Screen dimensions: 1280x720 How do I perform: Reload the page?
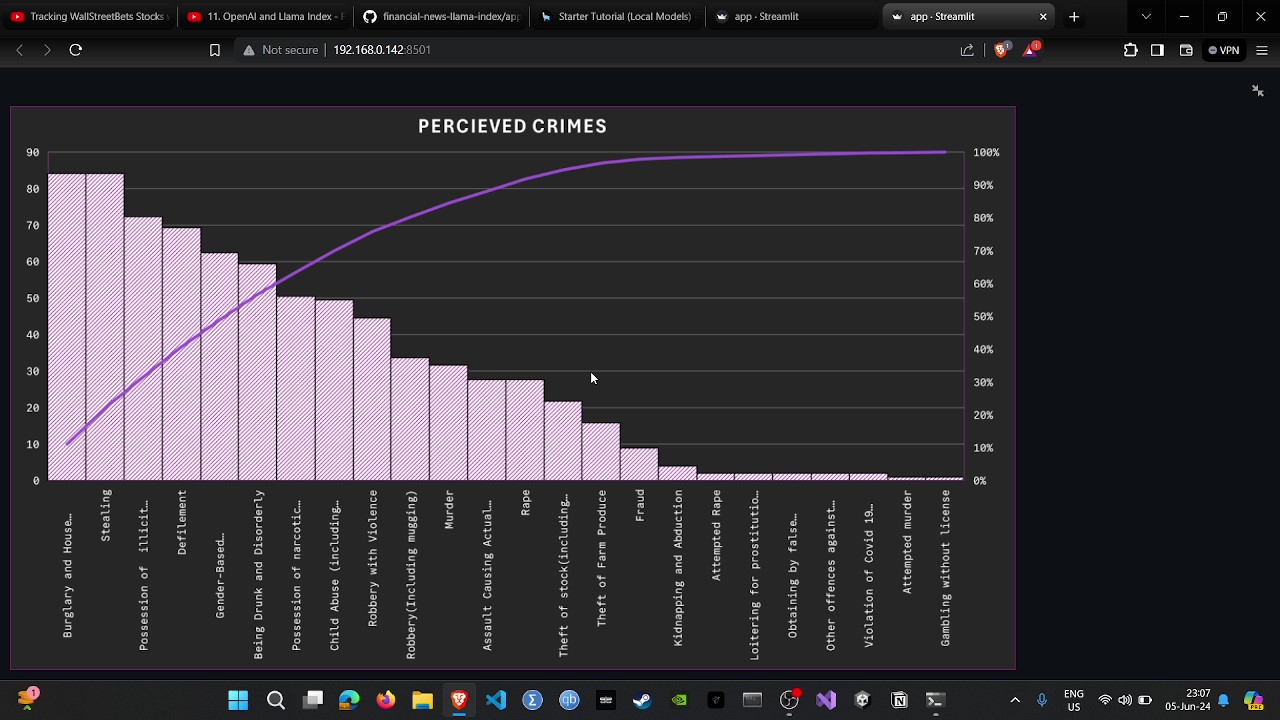[75, 50]
